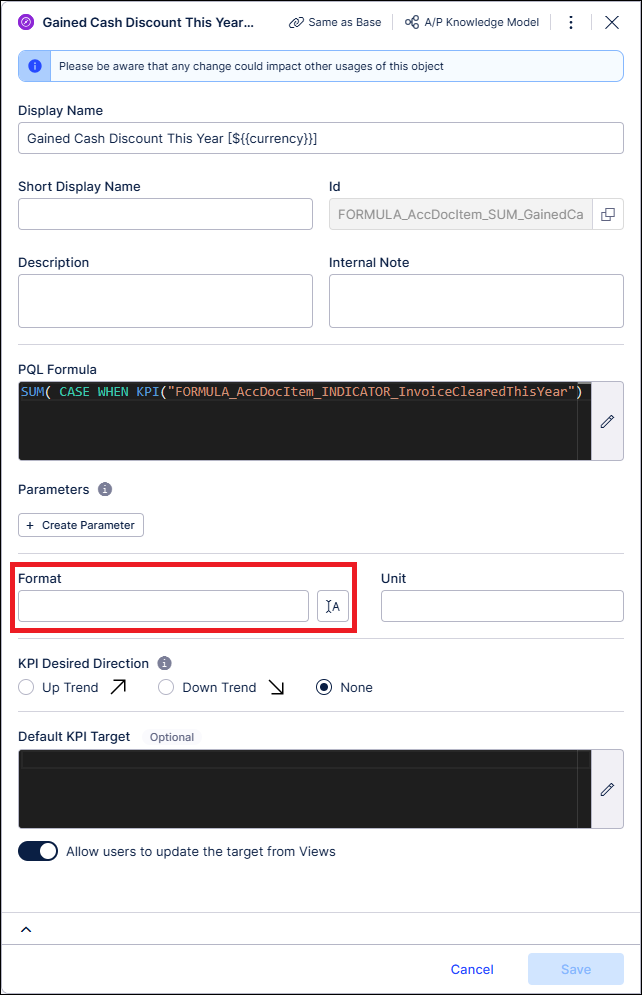Click the Same as Base link icon
This screenshot has height=995, width=642.
[x=296, y=22]
